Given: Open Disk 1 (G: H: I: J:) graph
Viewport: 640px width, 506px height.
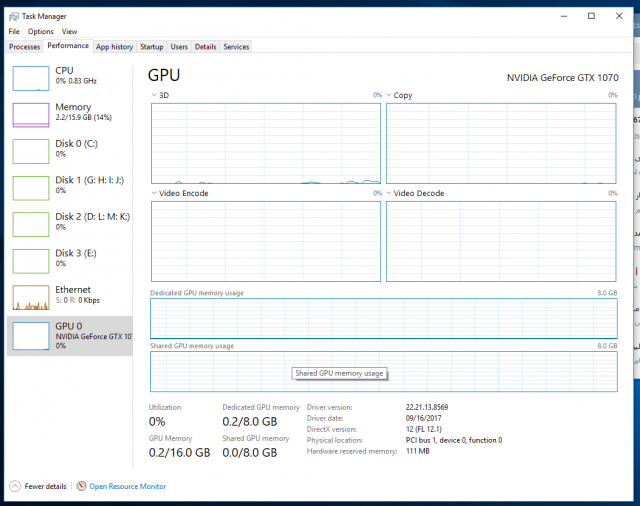Looking at the screenshot, I should (30, 188).
